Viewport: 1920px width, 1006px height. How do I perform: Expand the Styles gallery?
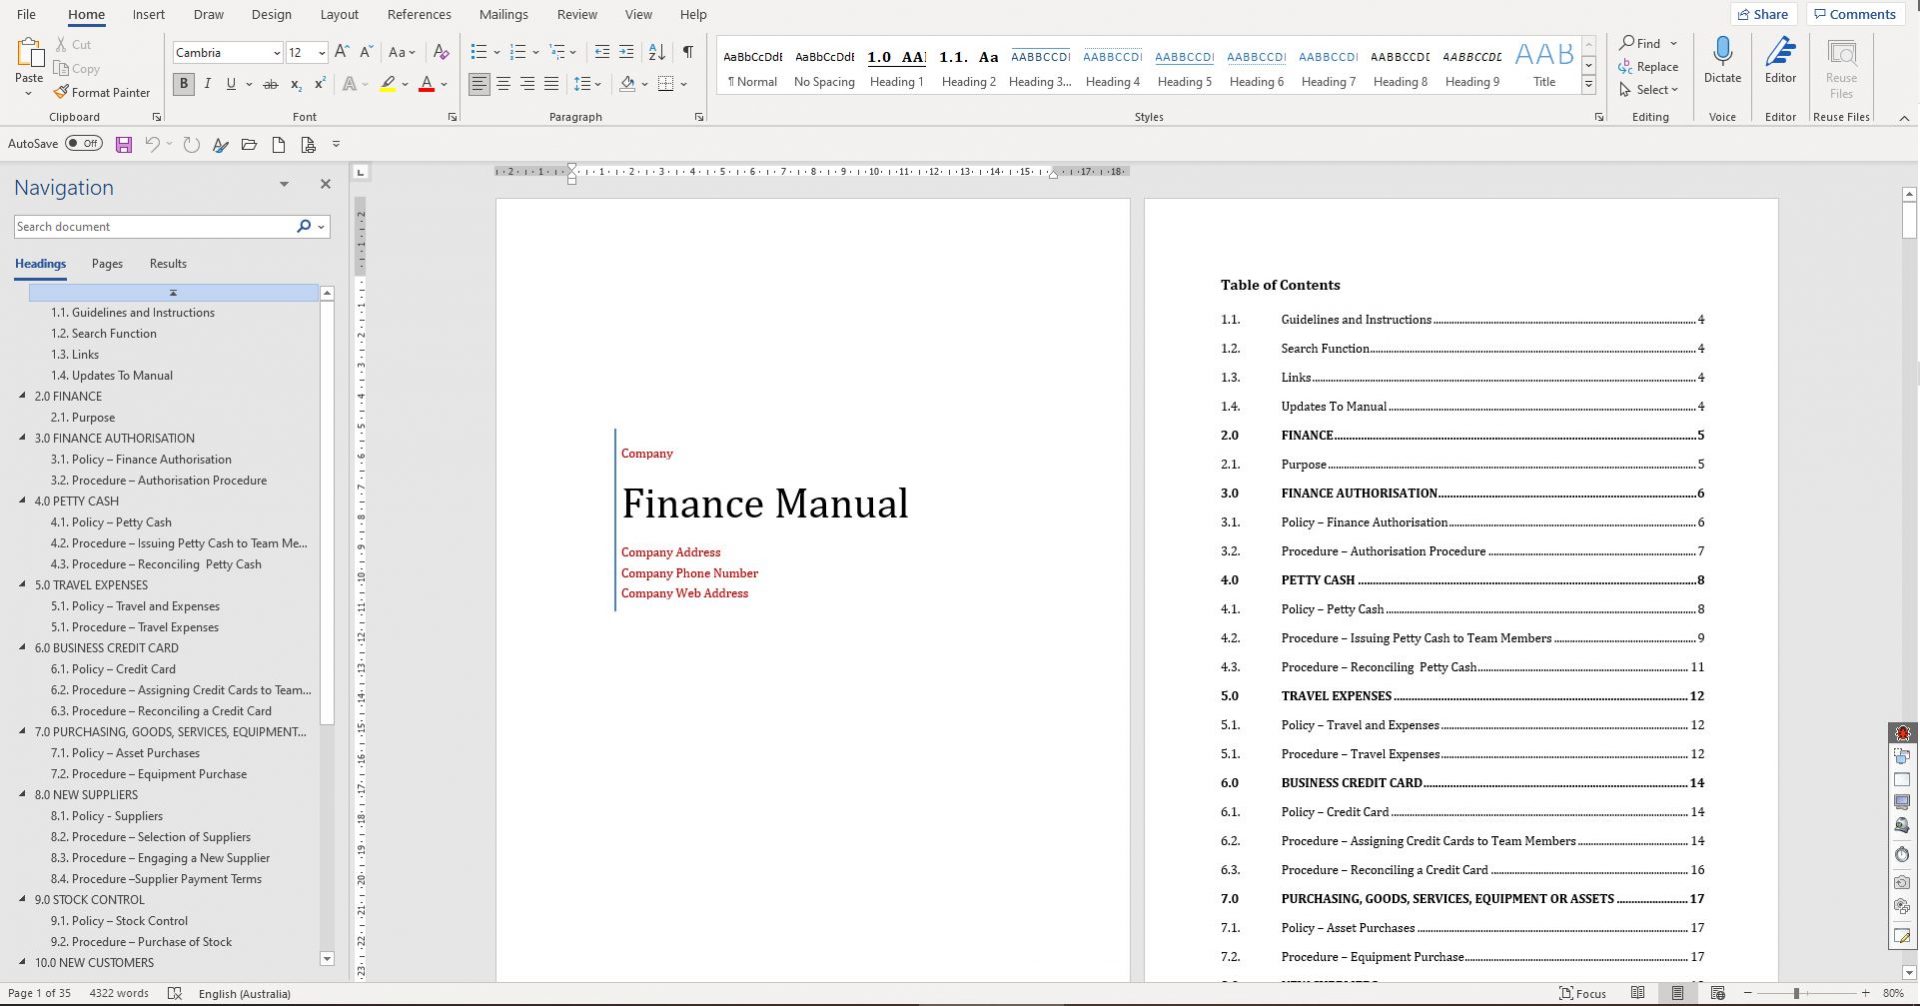point(1588,84)
